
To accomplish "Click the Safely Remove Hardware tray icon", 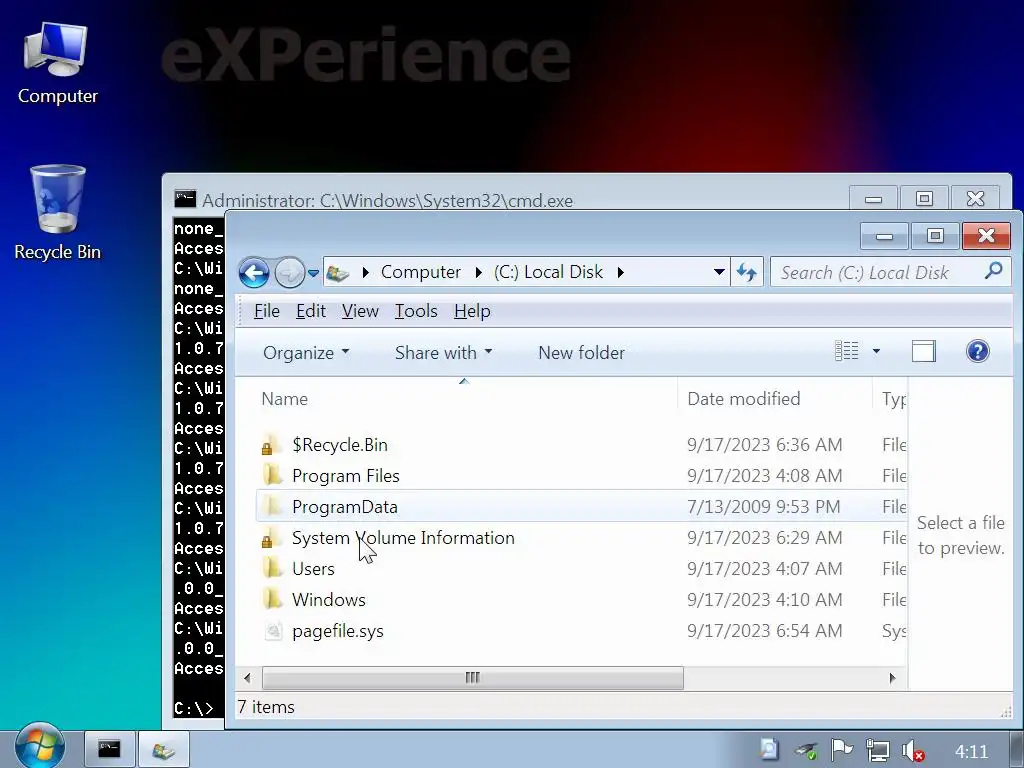I will [x=807, y=751].
